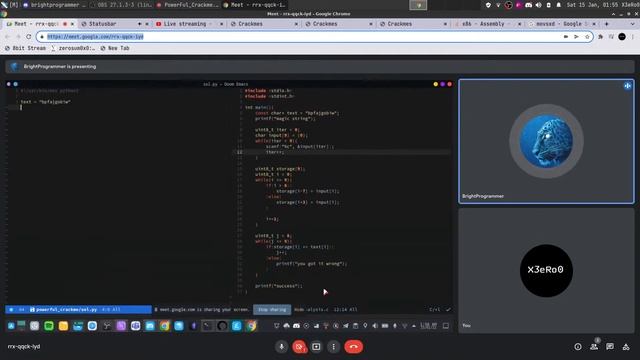Viewport: 640px width, 360px height.
Task: Close the Meet tab
Action: pos(72,24)
